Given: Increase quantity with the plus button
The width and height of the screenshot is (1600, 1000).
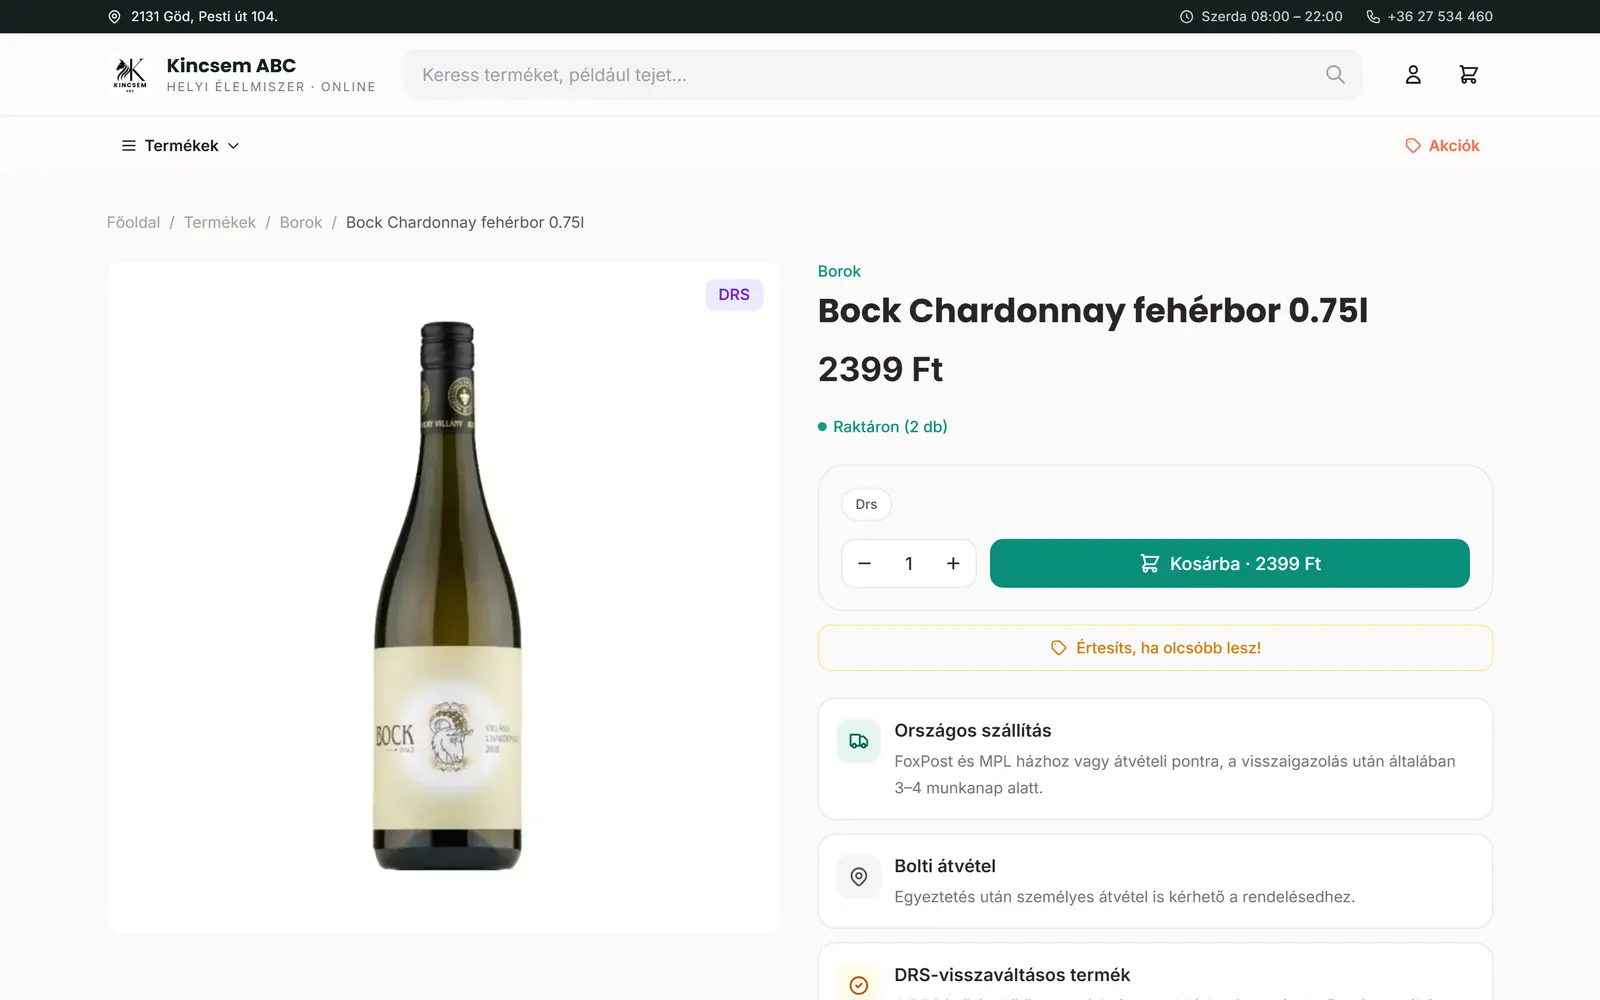Looking at the screenshot, I should point(953,564).
